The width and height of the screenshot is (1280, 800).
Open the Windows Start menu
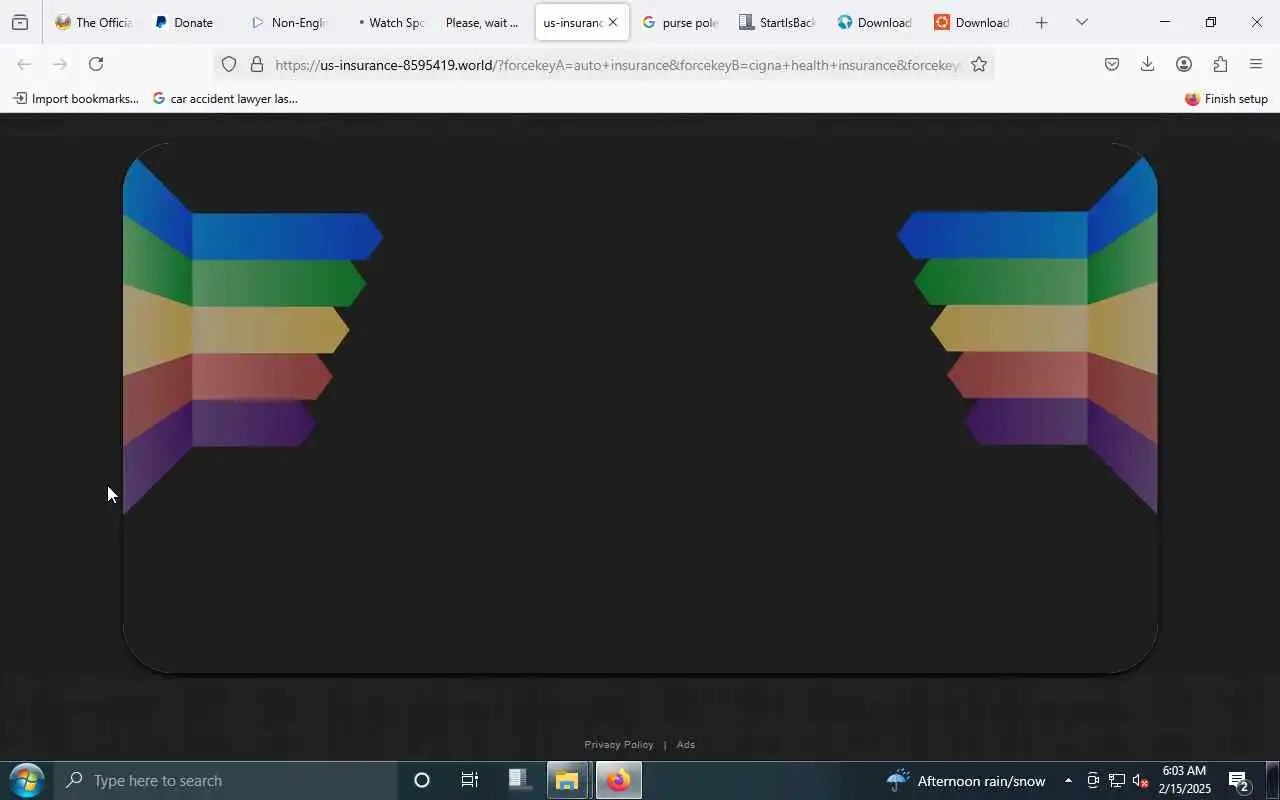pyautogui.click(x=26, y=780)
